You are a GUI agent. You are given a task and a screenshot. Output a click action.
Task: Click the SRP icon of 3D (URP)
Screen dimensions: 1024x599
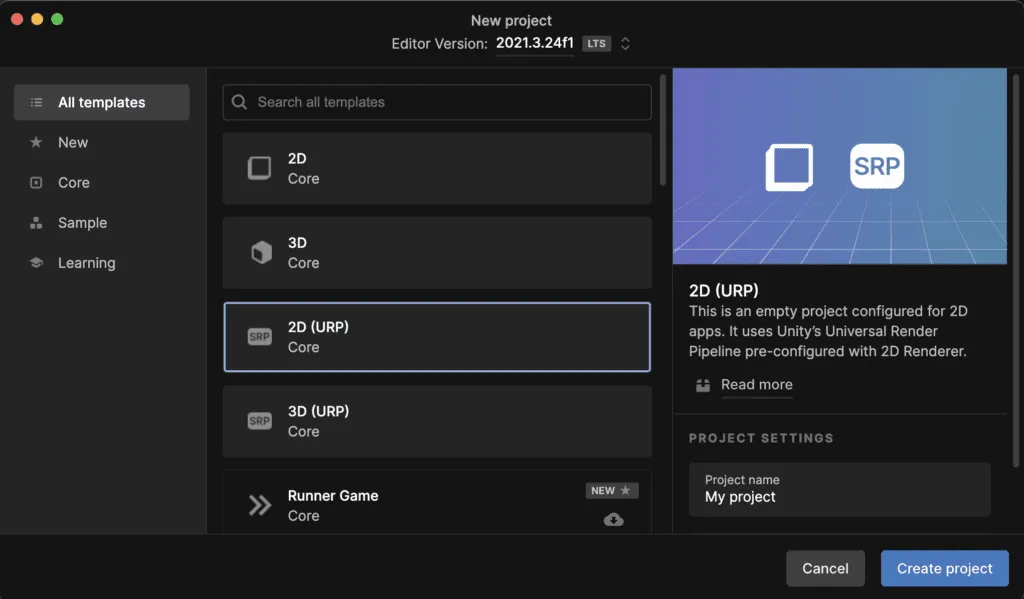259,421
